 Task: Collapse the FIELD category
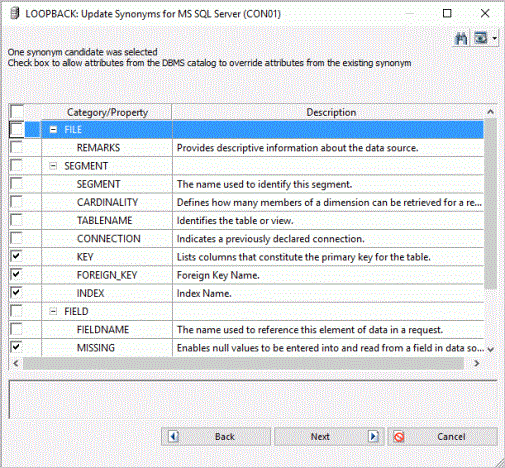53,311
